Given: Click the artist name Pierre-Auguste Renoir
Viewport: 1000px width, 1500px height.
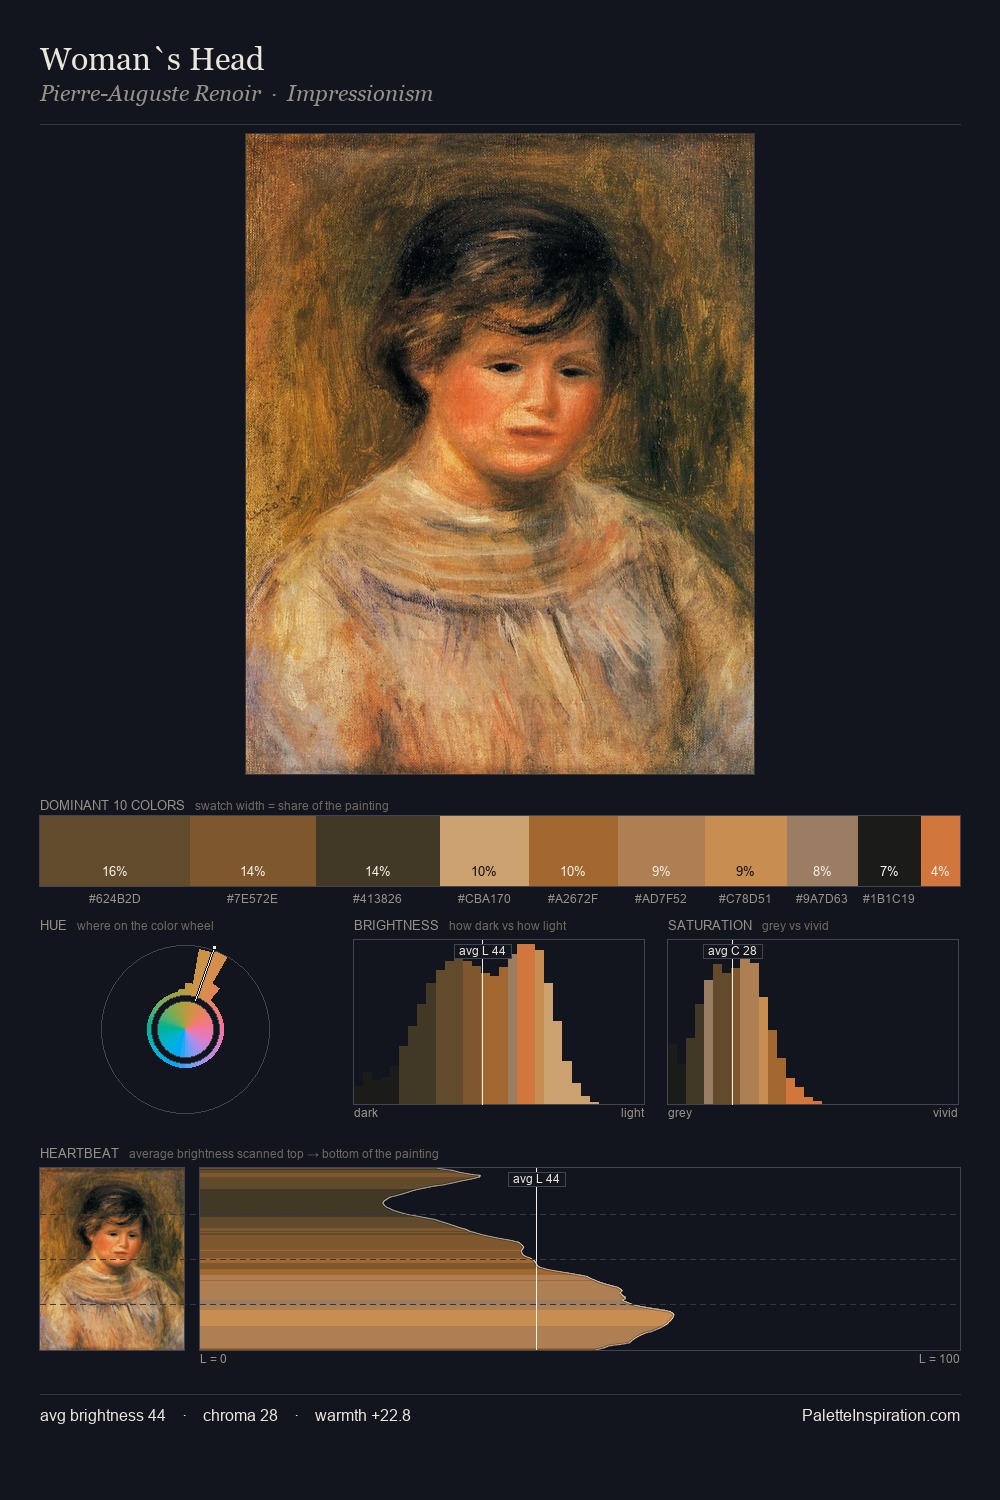Looking at the screenshot, I should click(x=150, y=94).
